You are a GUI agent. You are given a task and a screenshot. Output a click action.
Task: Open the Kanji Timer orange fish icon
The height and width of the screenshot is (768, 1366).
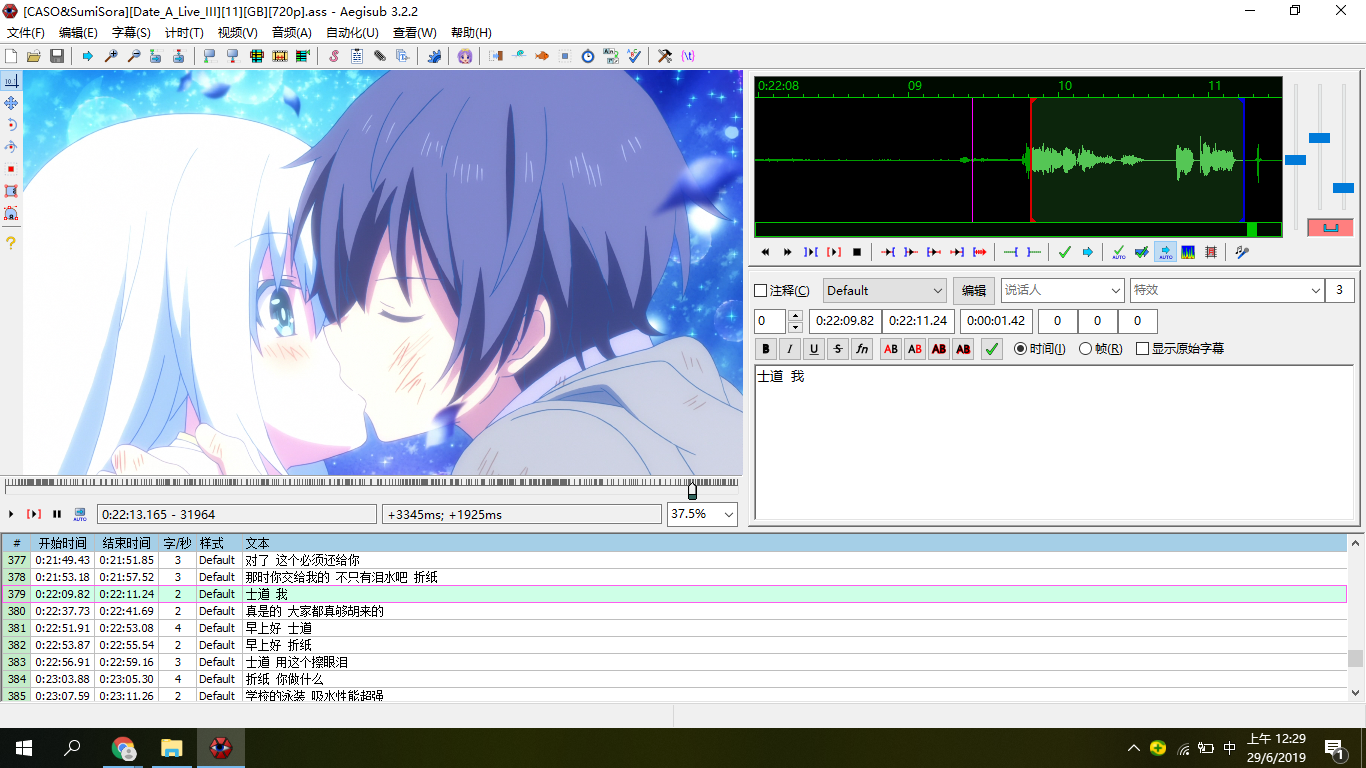542,56
